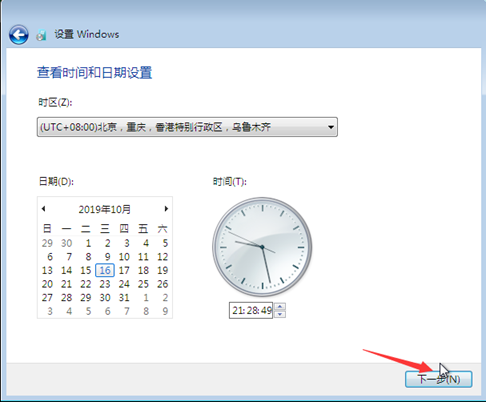This screenshot has width=486, height=402.
Task: Select October 17 in the calendar
Action: [x=124, y=270]
